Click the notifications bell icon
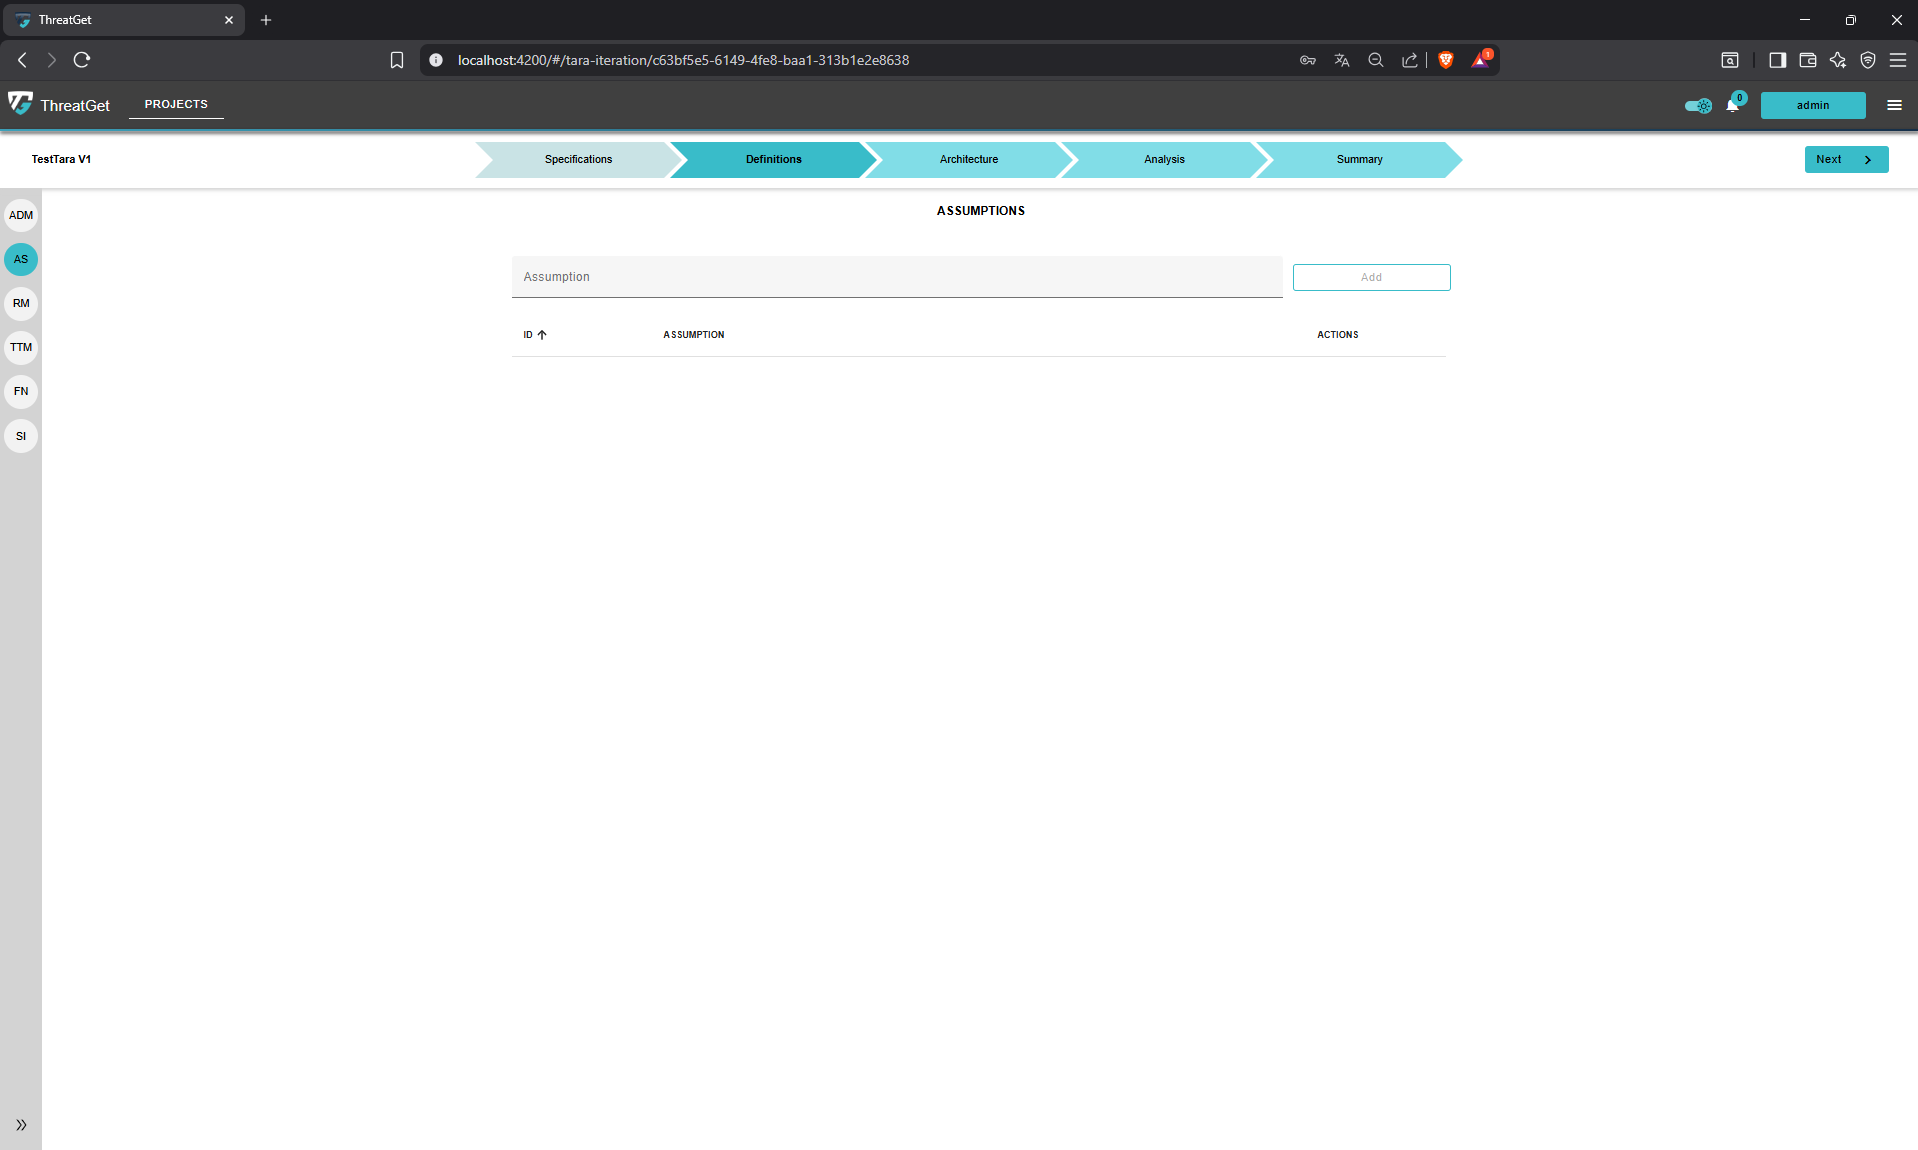Screen dimensions: 1918x1150 (1732, 106)
